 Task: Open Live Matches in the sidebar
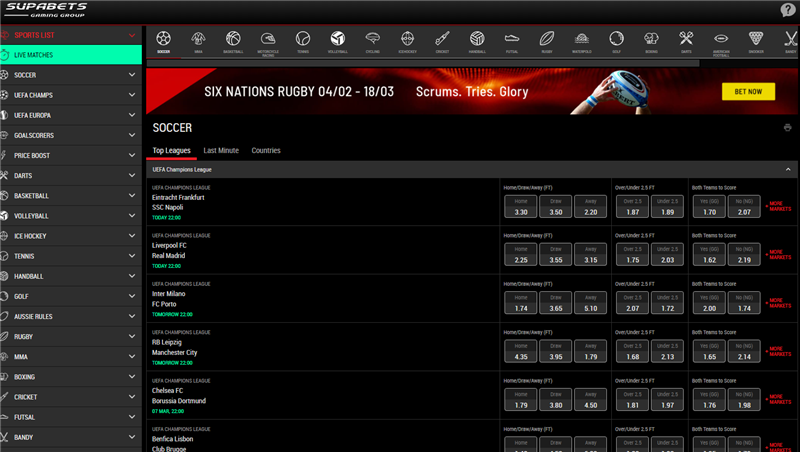[x=71, y=55]
